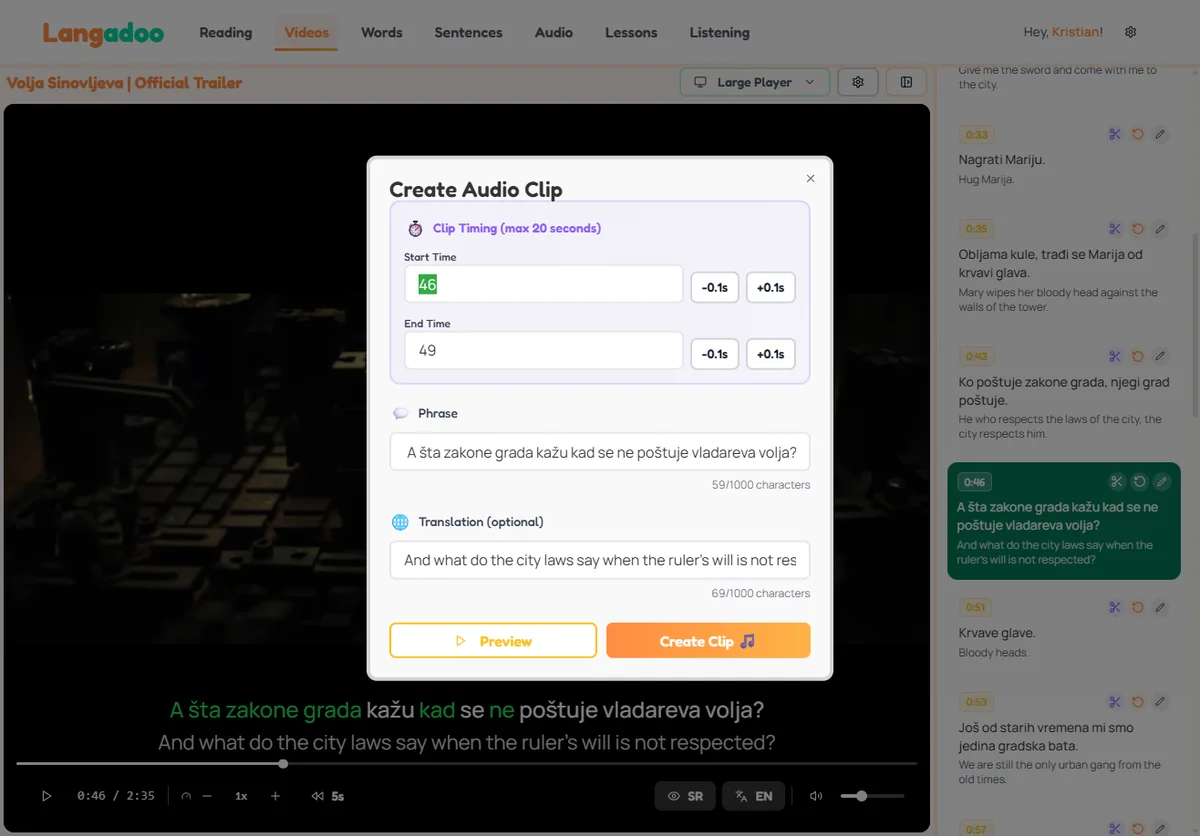Expand the Large Player dropdown
The width and height of the screenshot is (1200, 836).
coord(754,82)
